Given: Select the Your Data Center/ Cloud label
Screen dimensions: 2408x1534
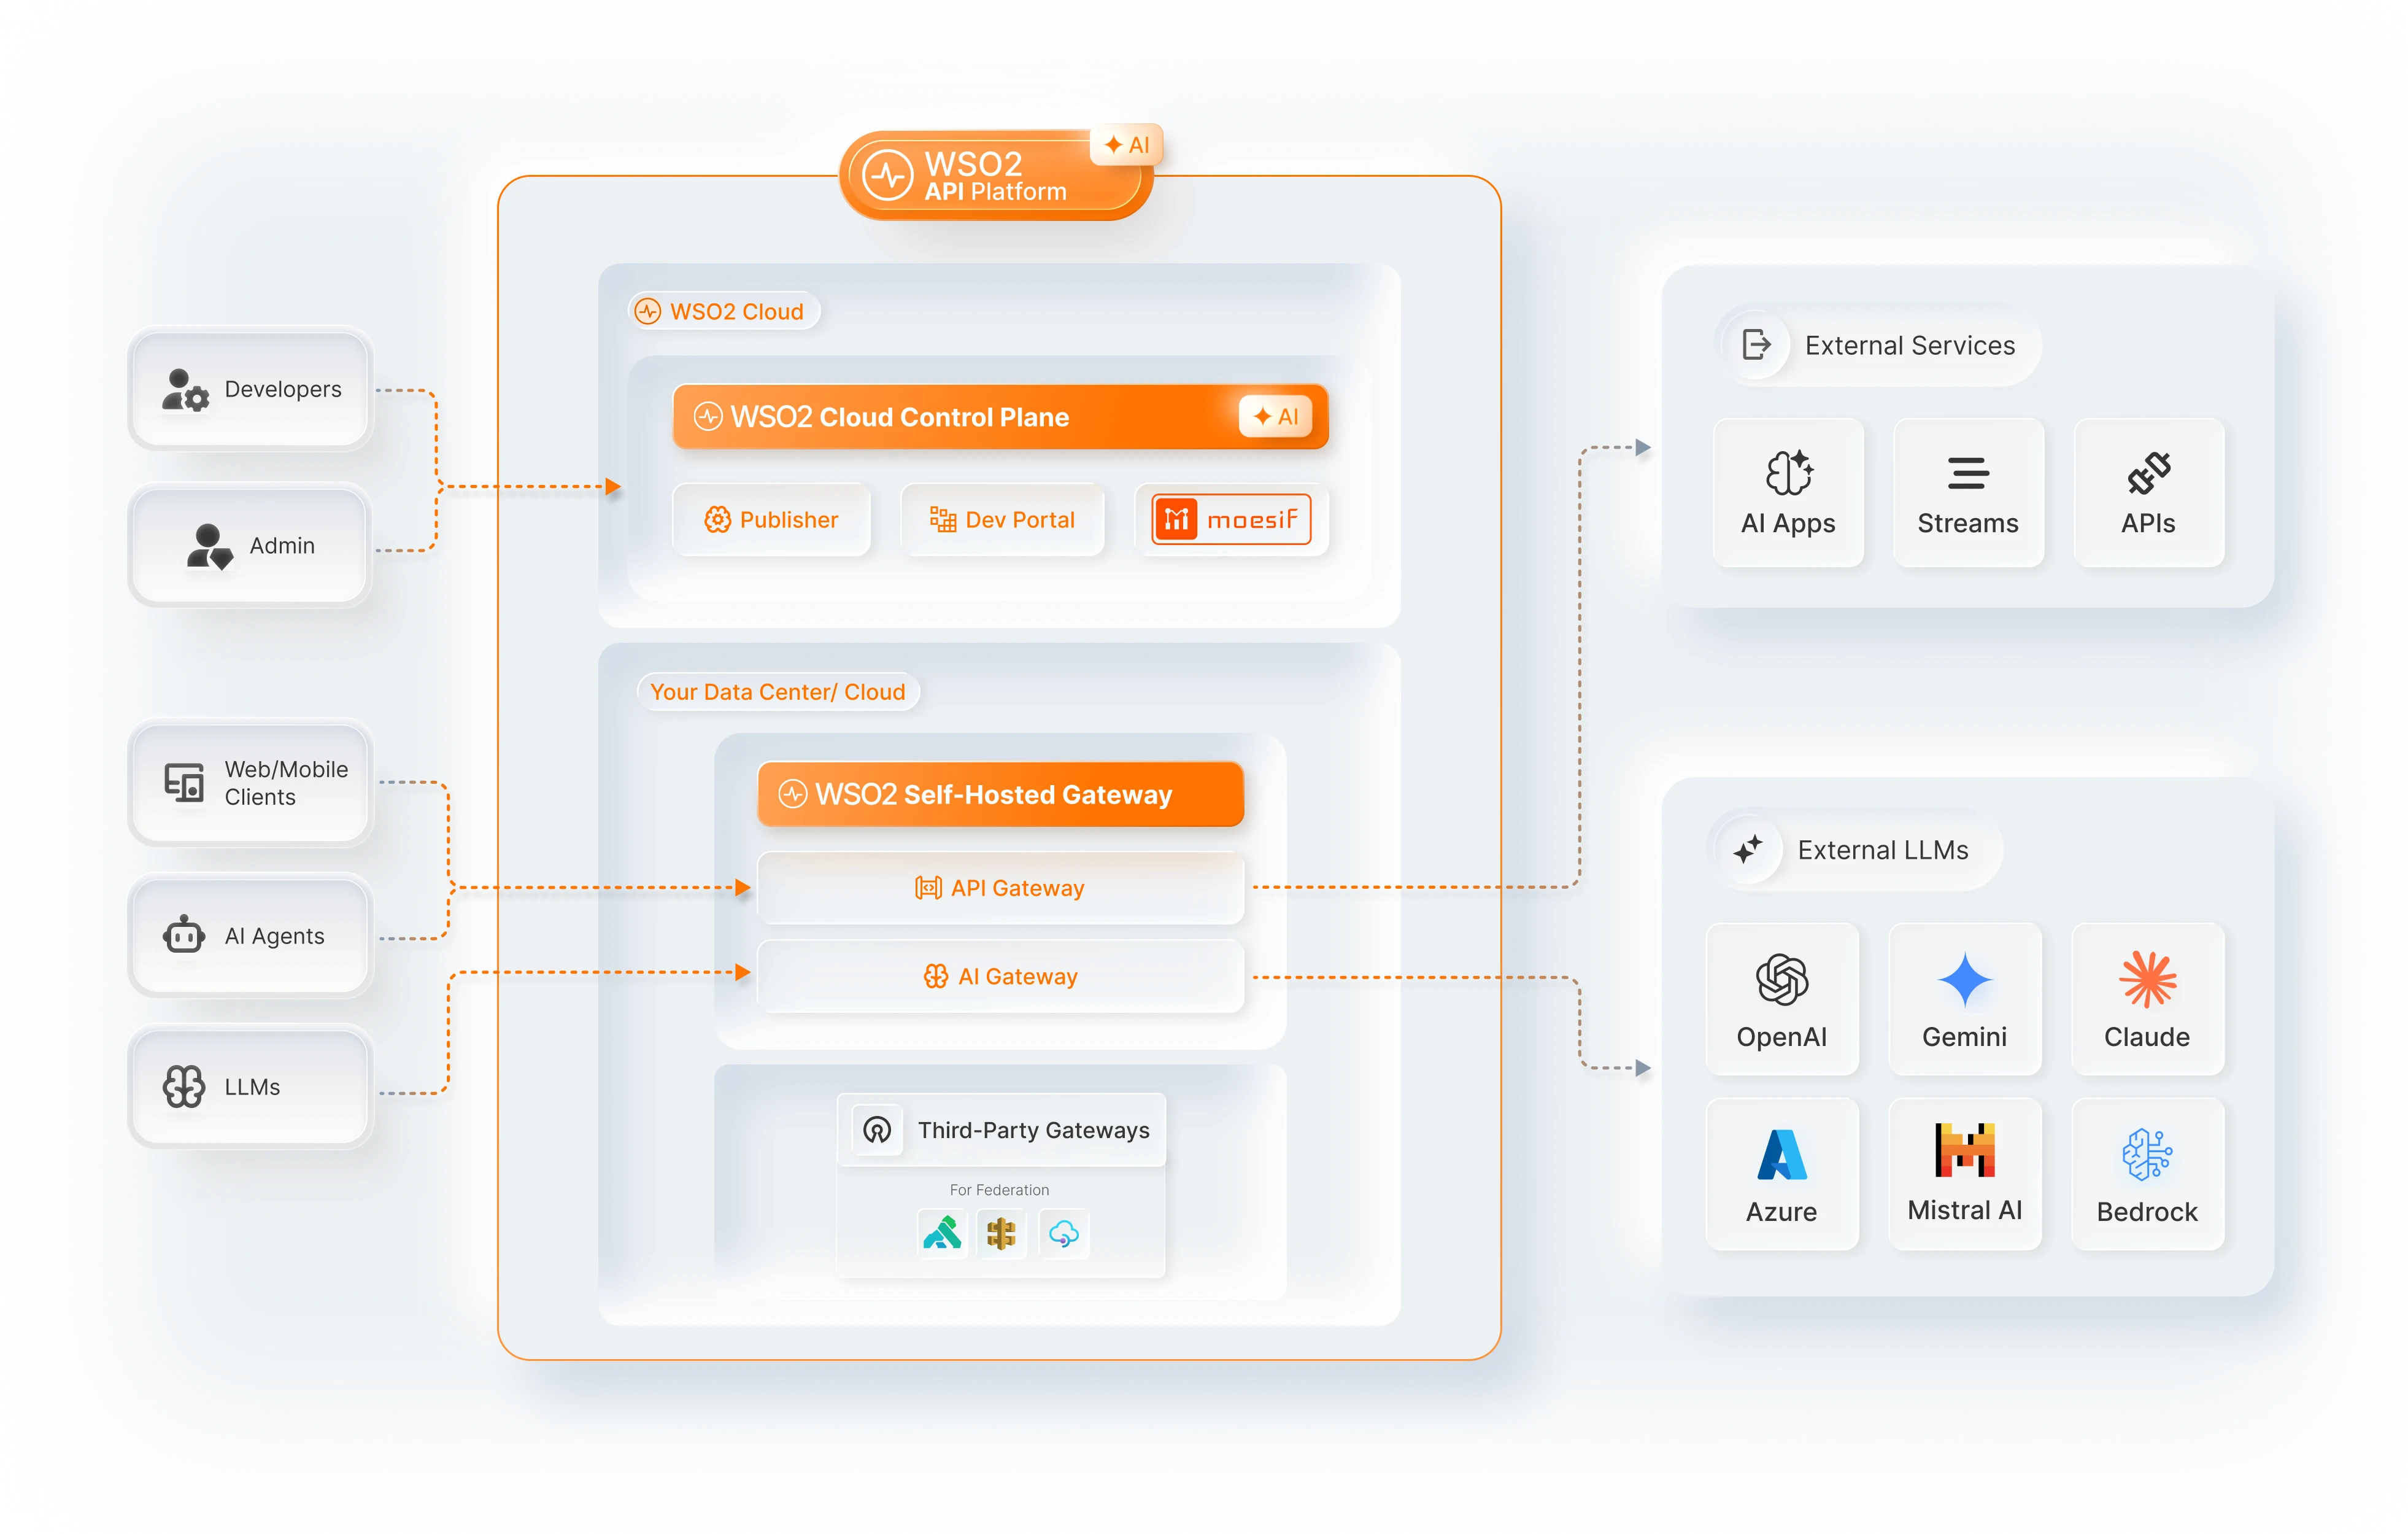Looking at the screenshot, I should pyautogui.click(x=778, y=692).
